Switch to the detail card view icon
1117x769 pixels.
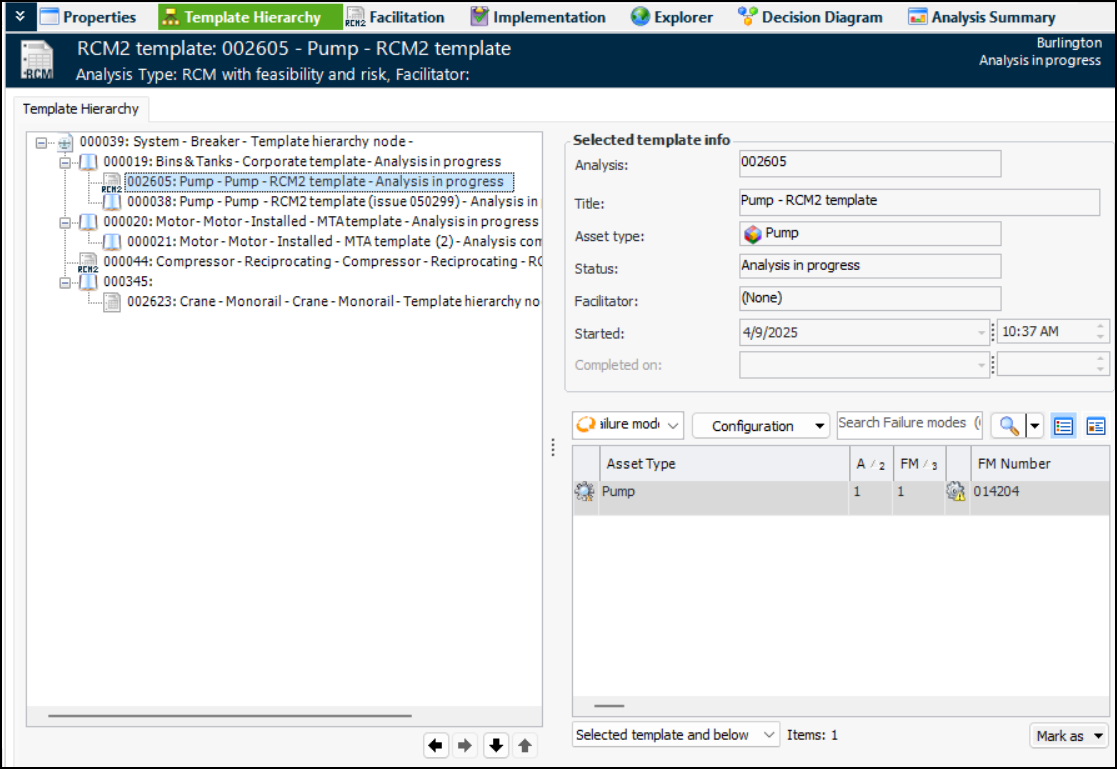click(1096, 426)
